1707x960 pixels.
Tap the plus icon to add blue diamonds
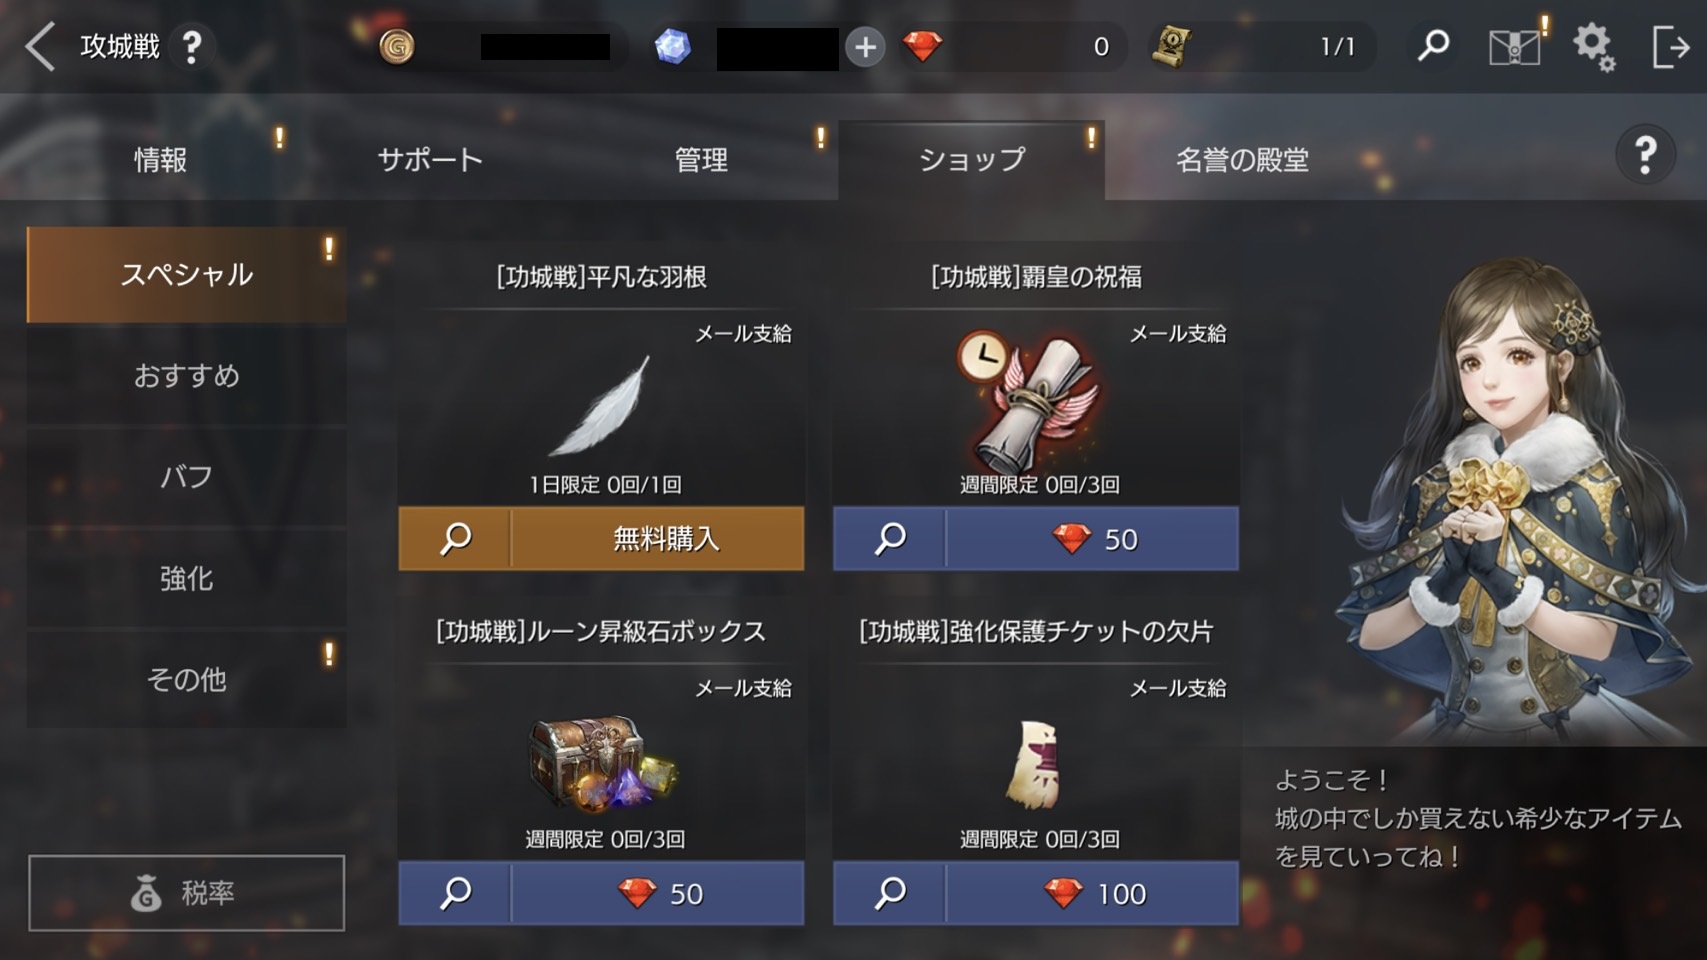(865, 47)
